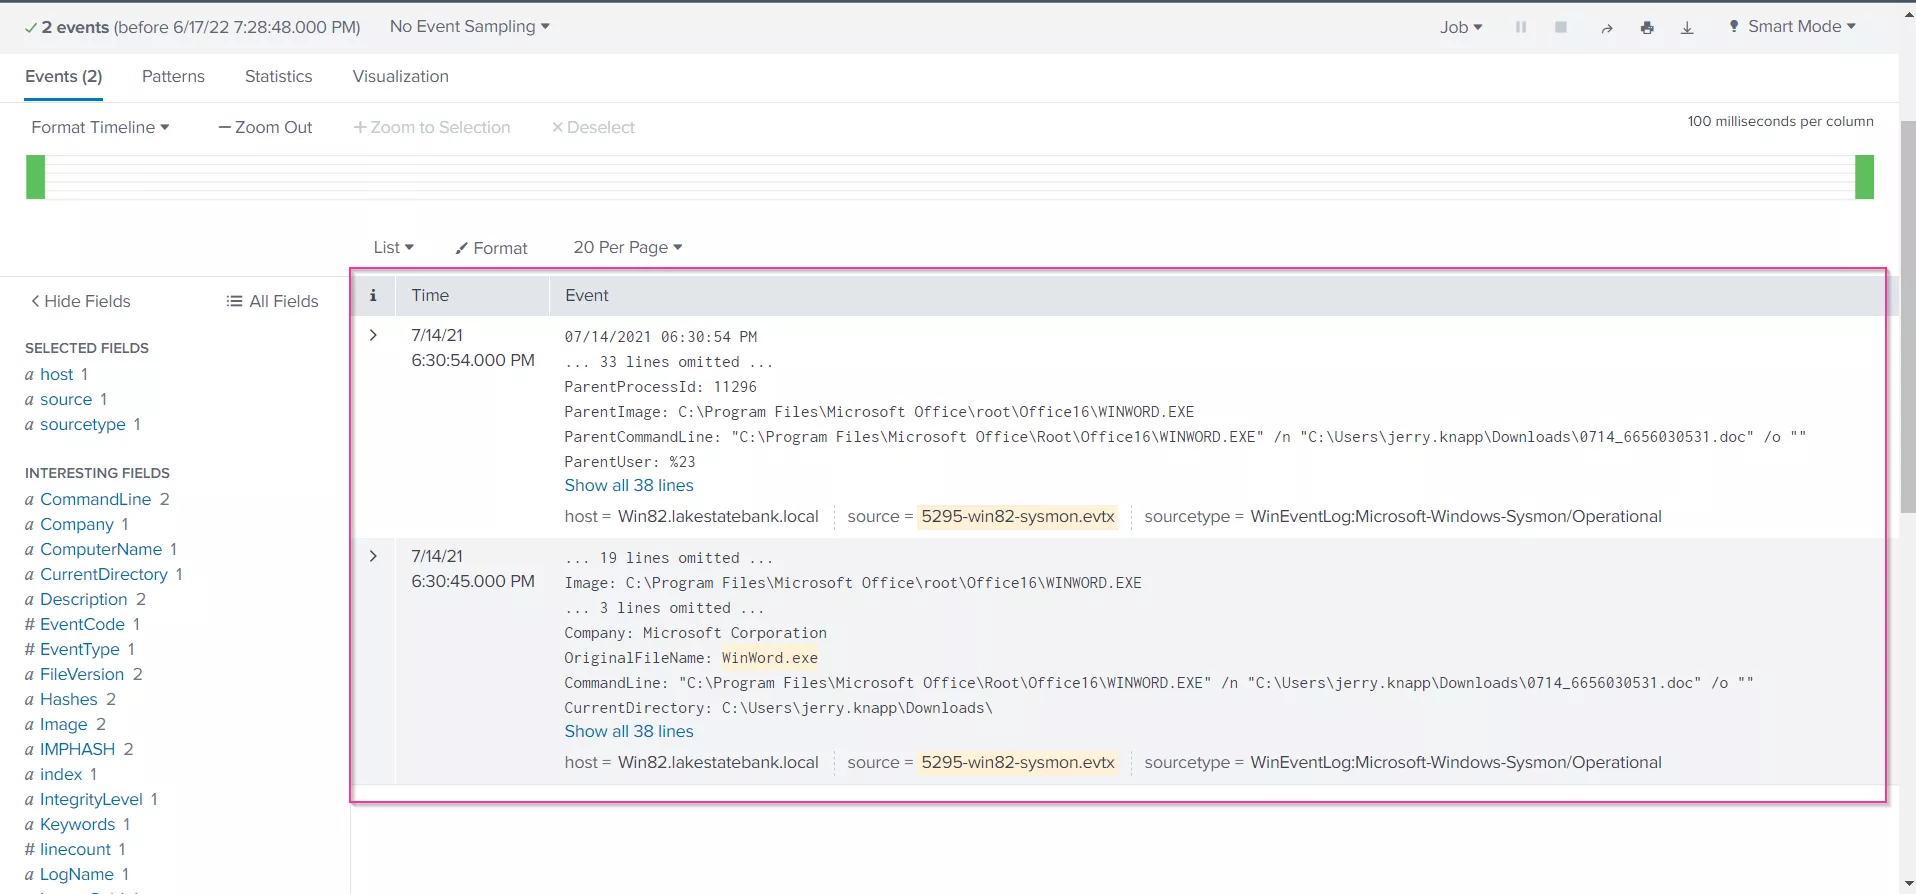Open the Company field
The image size is (1916, 894).
[x=77, y=524]
